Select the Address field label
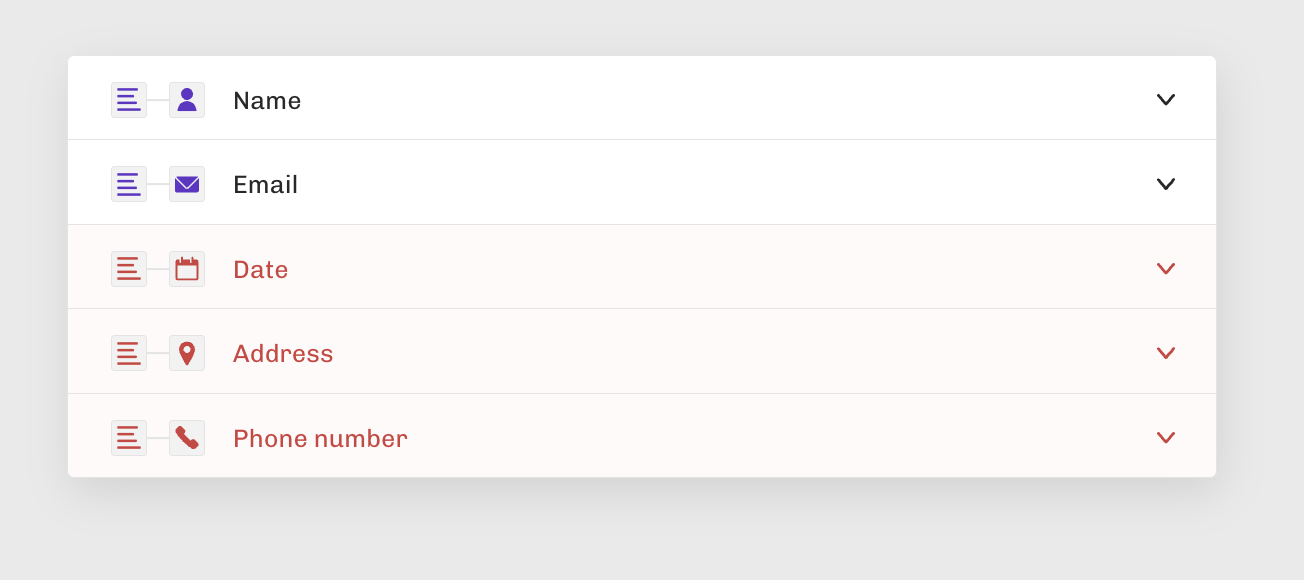The width and height of the screenshot is (1304, 580). (x=283, y=353)
